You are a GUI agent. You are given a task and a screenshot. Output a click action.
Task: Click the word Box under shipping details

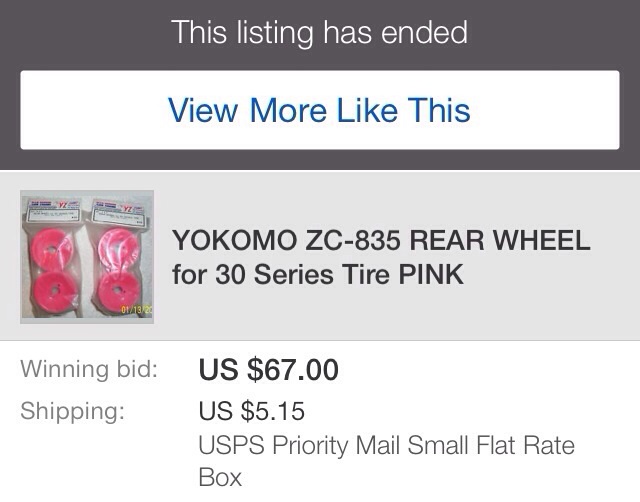(x=220, y=478)
